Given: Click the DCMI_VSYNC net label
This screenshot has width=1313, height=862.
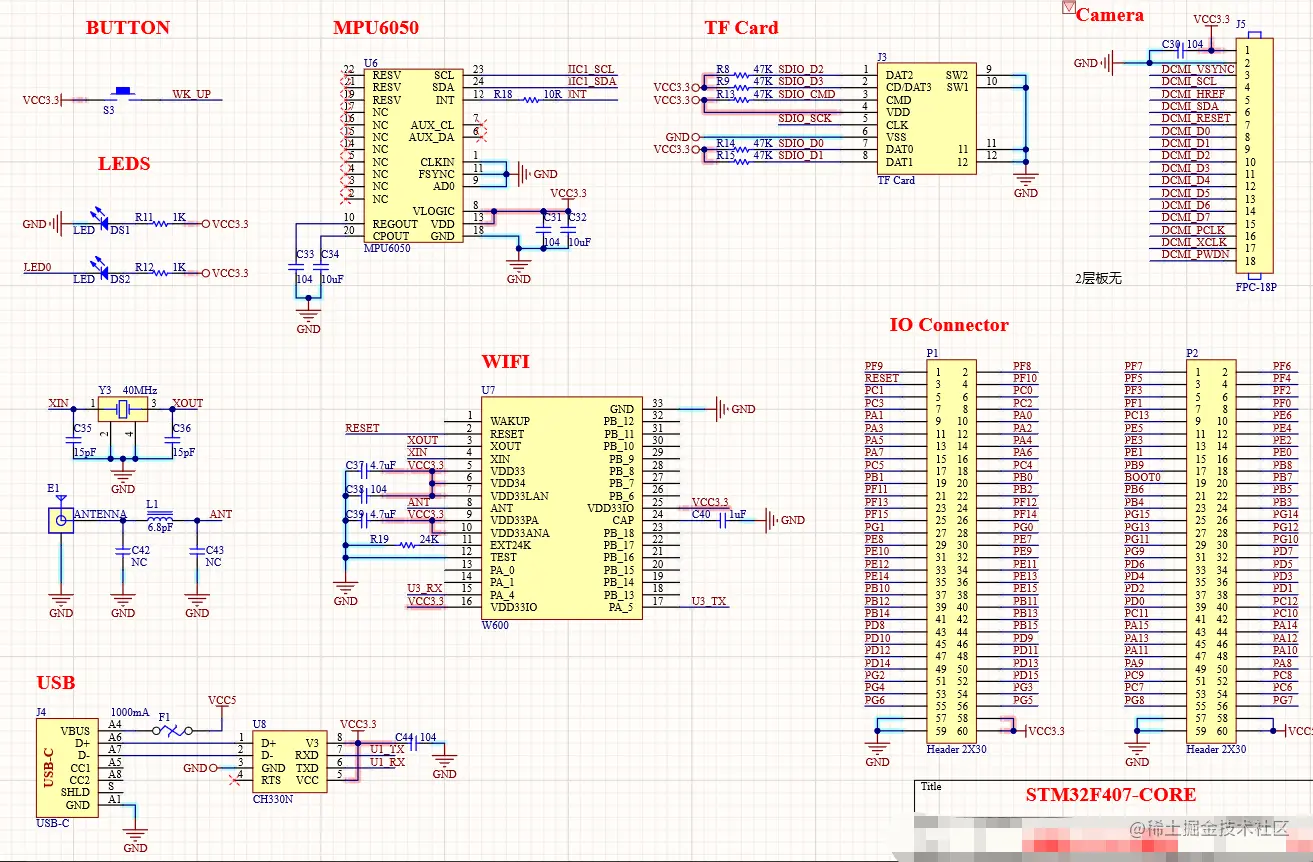Looking at the screenshot, I should click(x=1198, y=69).
